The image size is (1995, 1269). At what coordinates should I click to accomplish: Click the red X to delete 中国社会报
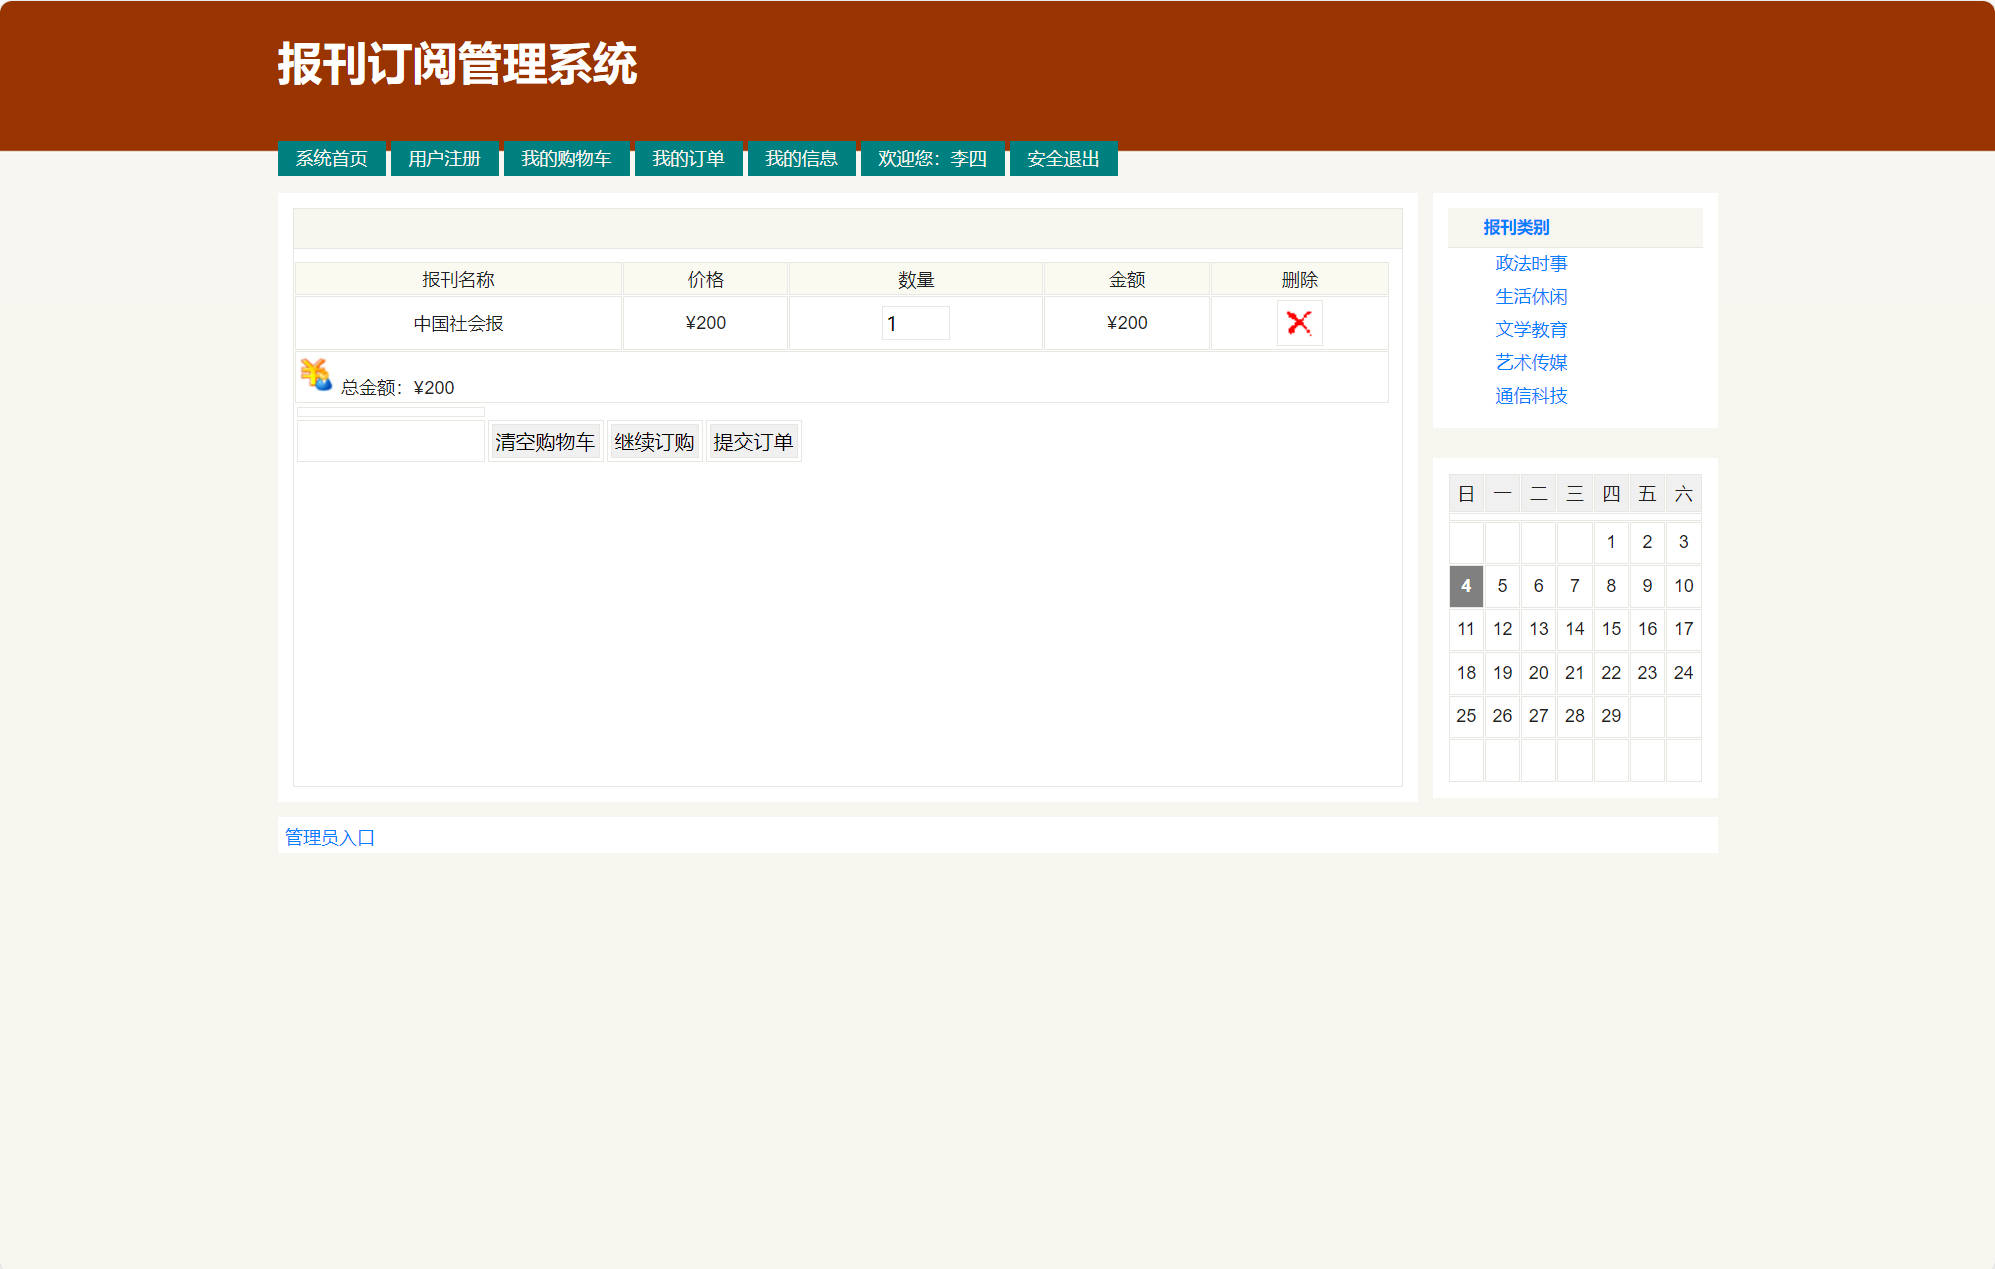(1299, 322)
